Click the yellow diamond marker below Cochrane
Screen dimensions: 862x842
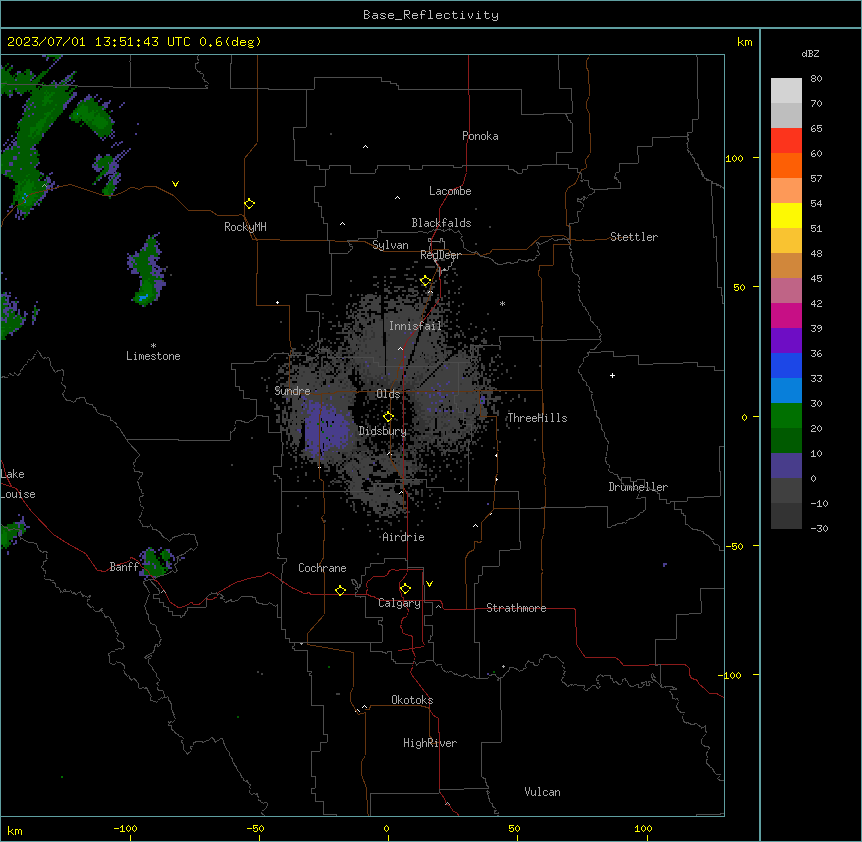340,590
